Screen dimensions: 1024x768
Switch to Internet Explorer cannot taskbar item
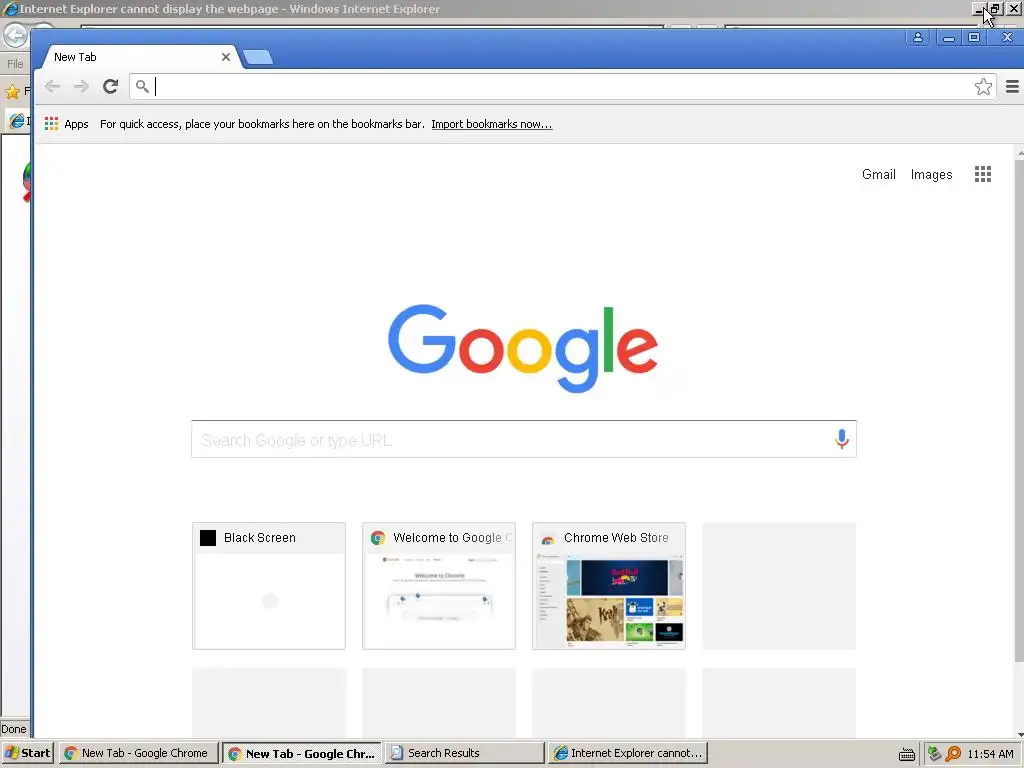628,753
